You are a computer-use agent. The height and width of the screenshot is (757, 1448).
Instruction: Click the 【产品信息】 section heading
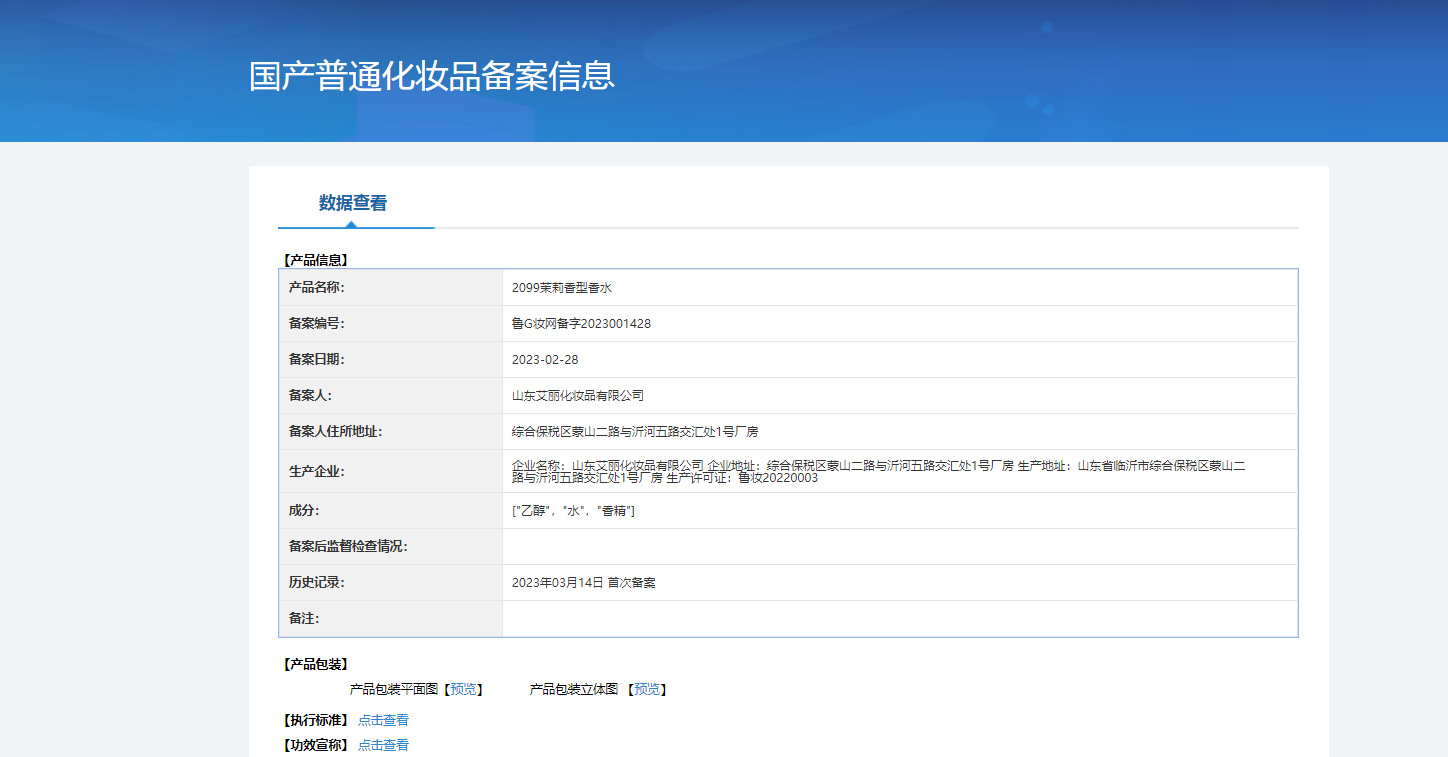(316, 260)
